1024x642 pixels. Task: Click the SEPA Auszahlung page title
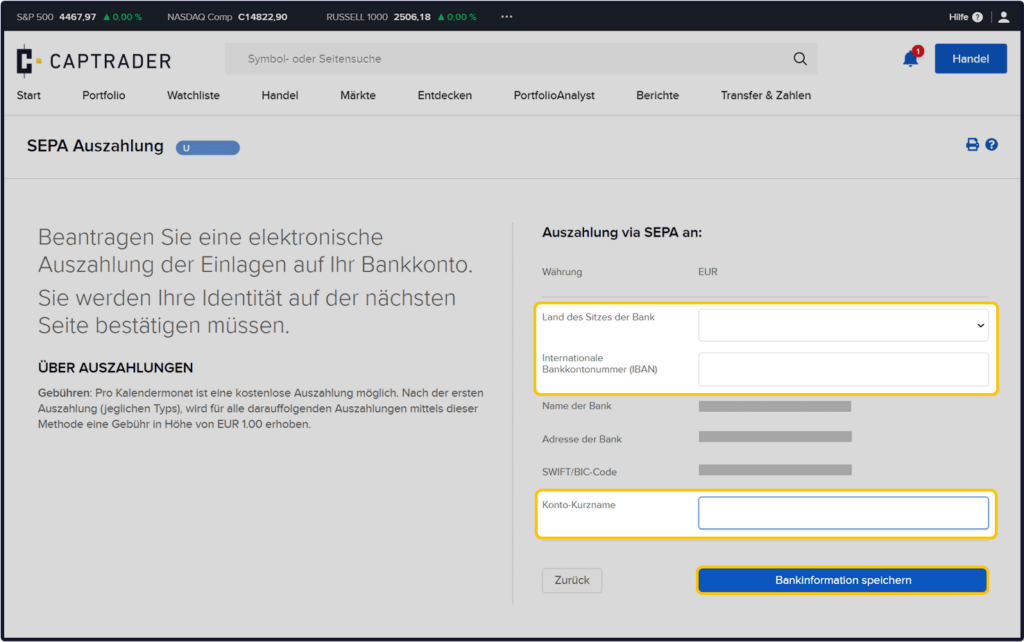tap(95, 146)
